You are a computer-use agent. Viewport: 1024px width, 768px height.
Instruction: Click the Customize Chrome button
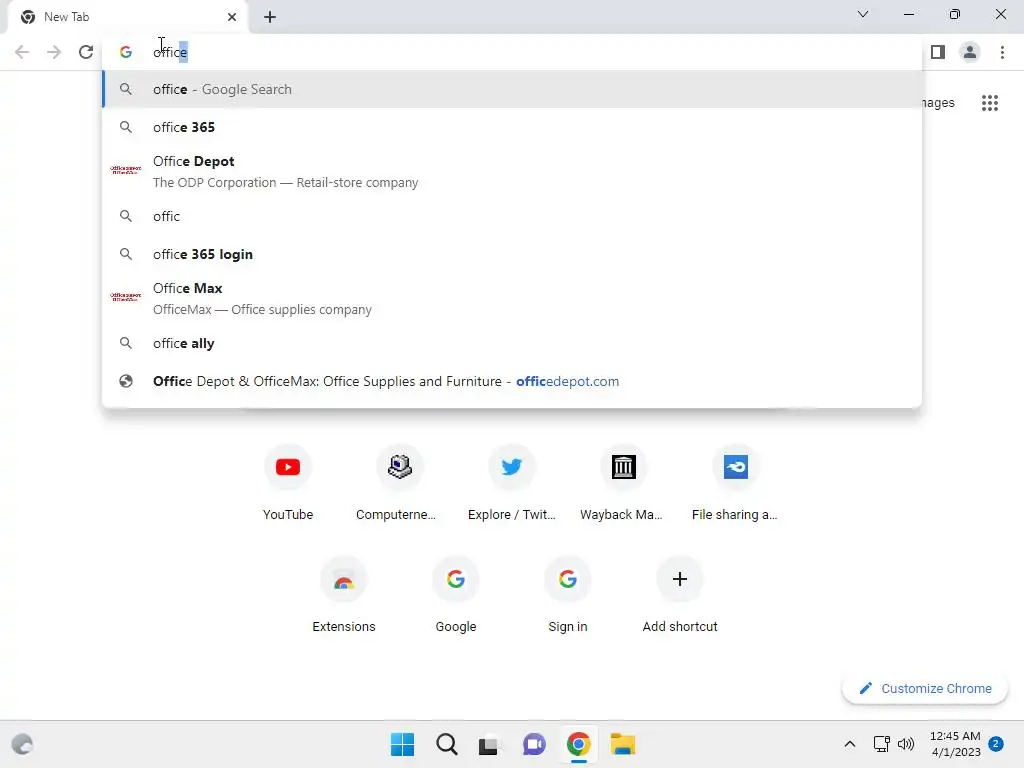(x=925, y=688)
